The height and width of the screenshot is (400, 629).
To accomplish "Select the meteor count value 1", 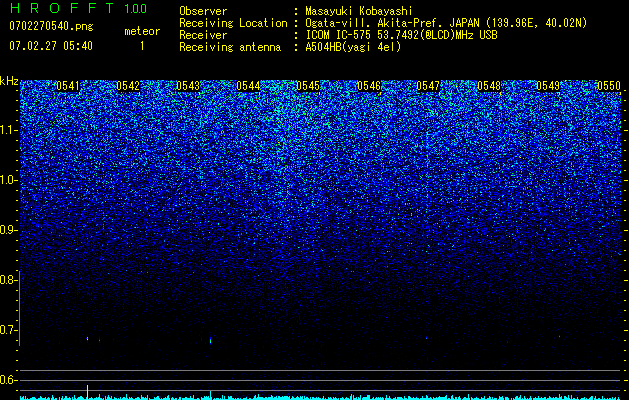I will pos(142,46).
